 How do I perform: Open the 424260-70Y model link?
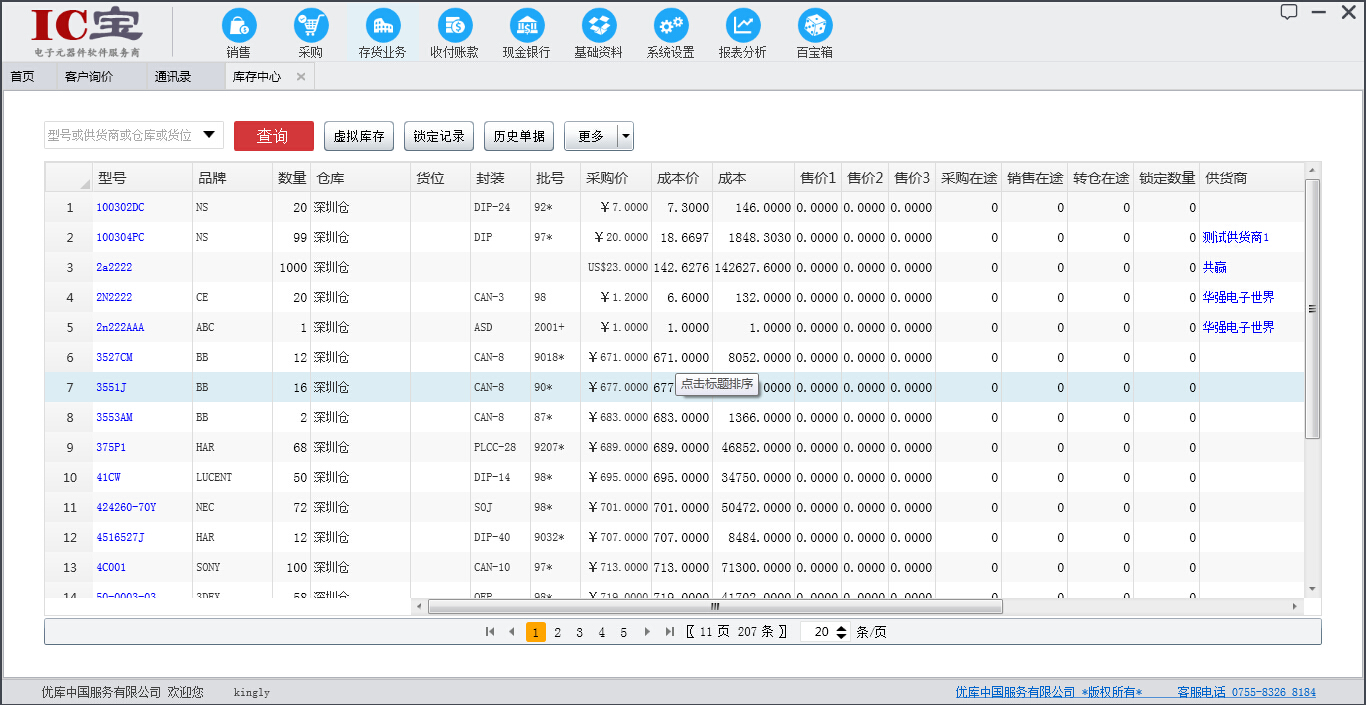pyautogui.click(x=126, y=508)
